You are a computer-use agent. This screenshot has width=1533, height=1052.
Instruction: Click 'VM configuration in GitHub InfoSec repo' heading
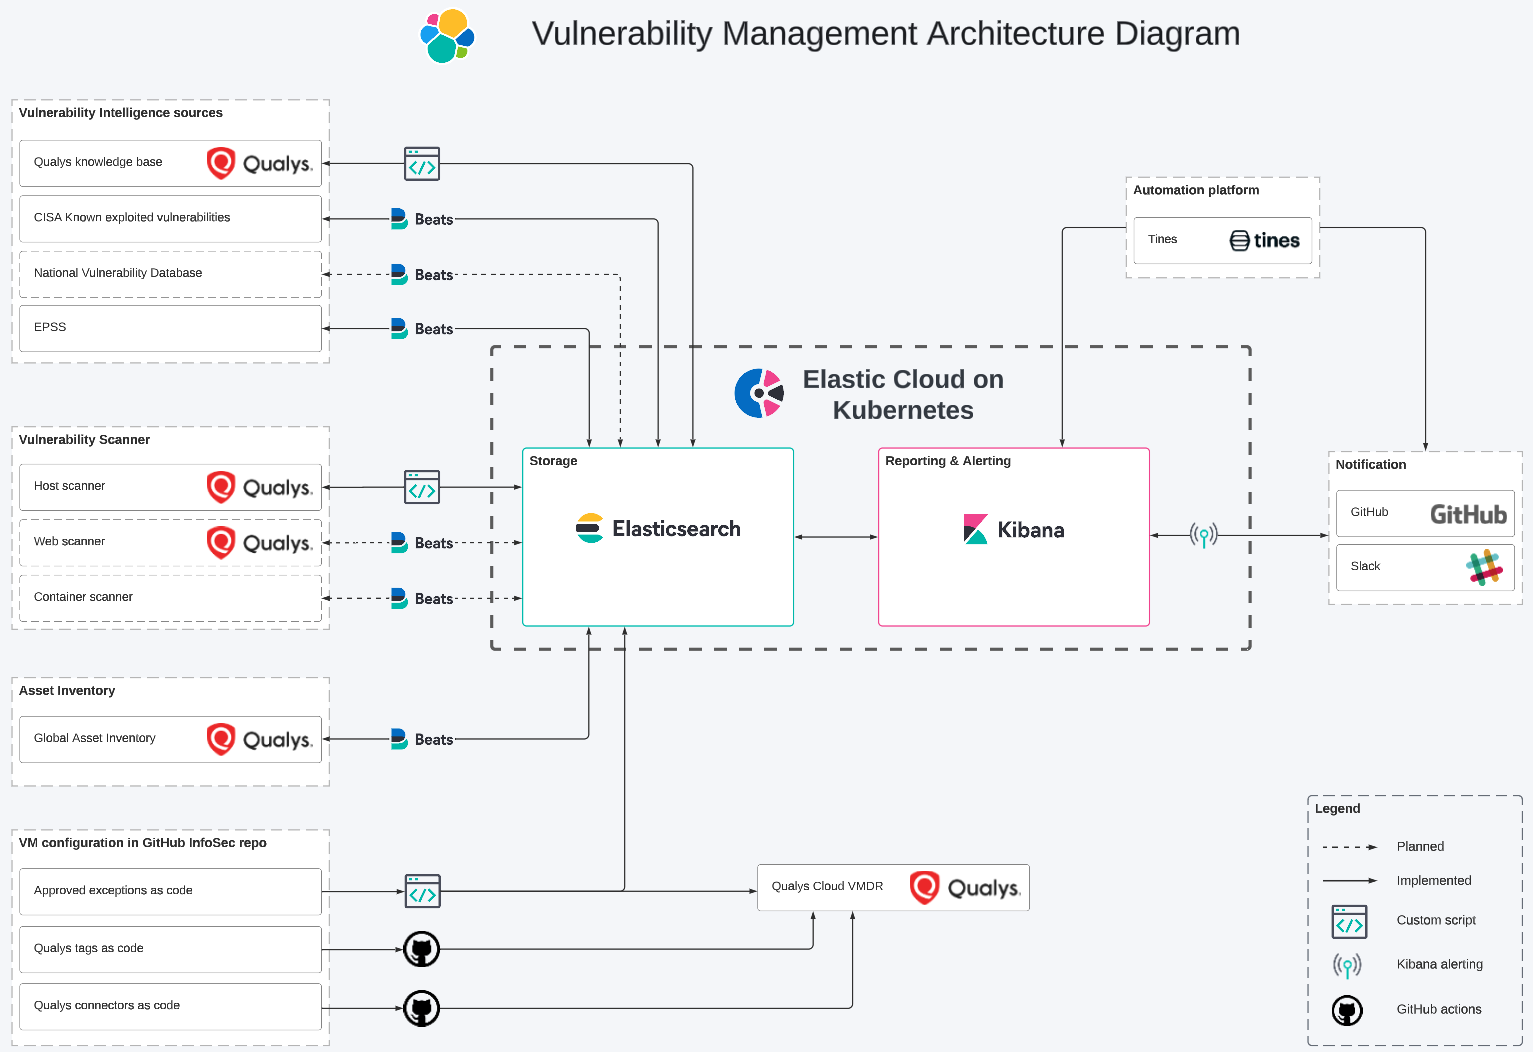pos(143,843)
